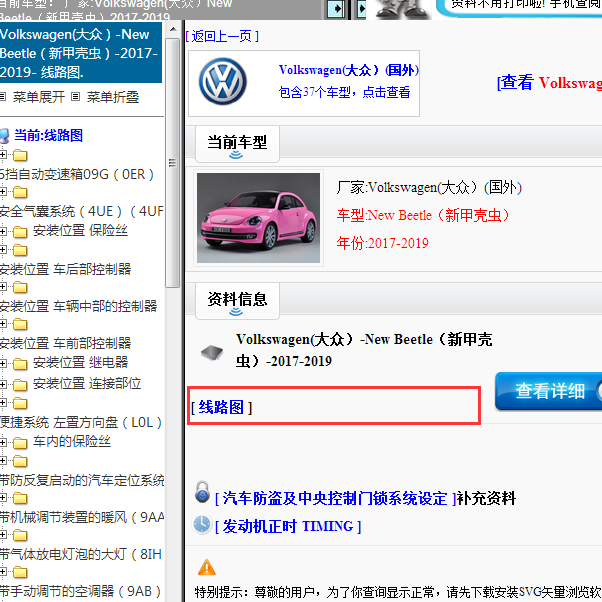Expand the node above 6挡自动变速箱09G

(3, 155)
